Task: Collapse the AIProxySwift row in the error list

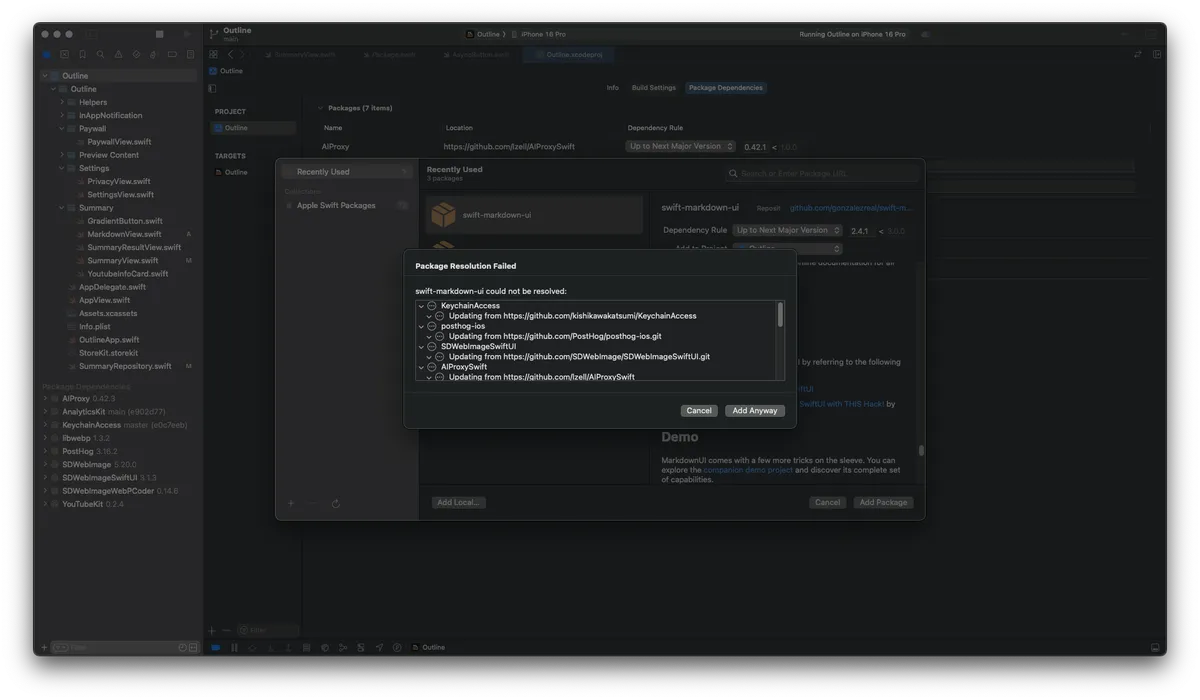Action: pos(421,367)
